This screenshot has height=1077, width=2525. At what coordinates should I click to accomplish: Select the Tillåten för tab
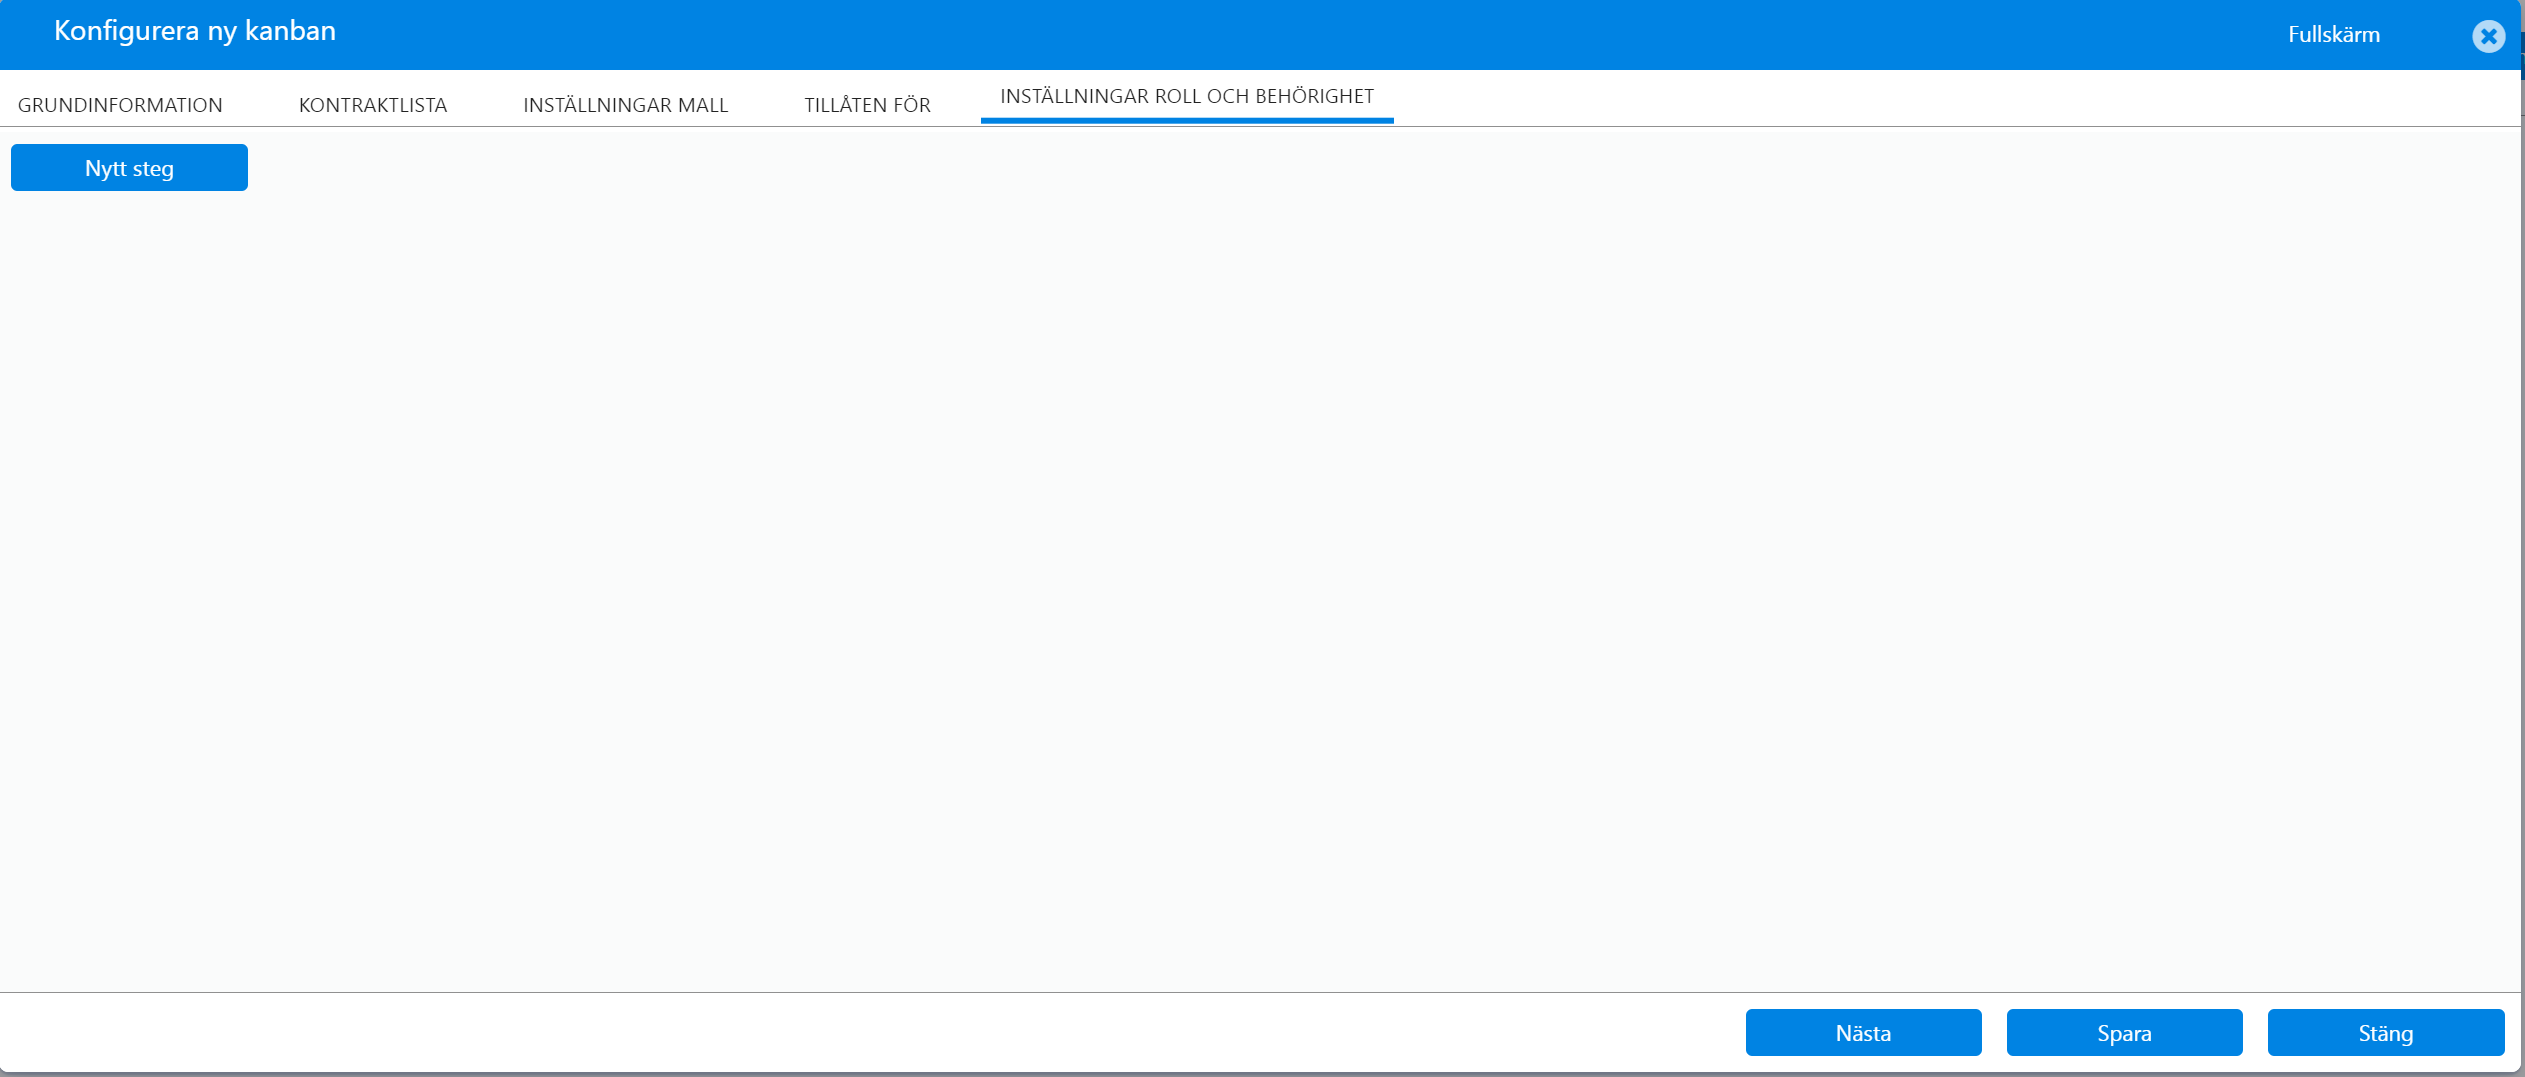click(x=867, y=105)
